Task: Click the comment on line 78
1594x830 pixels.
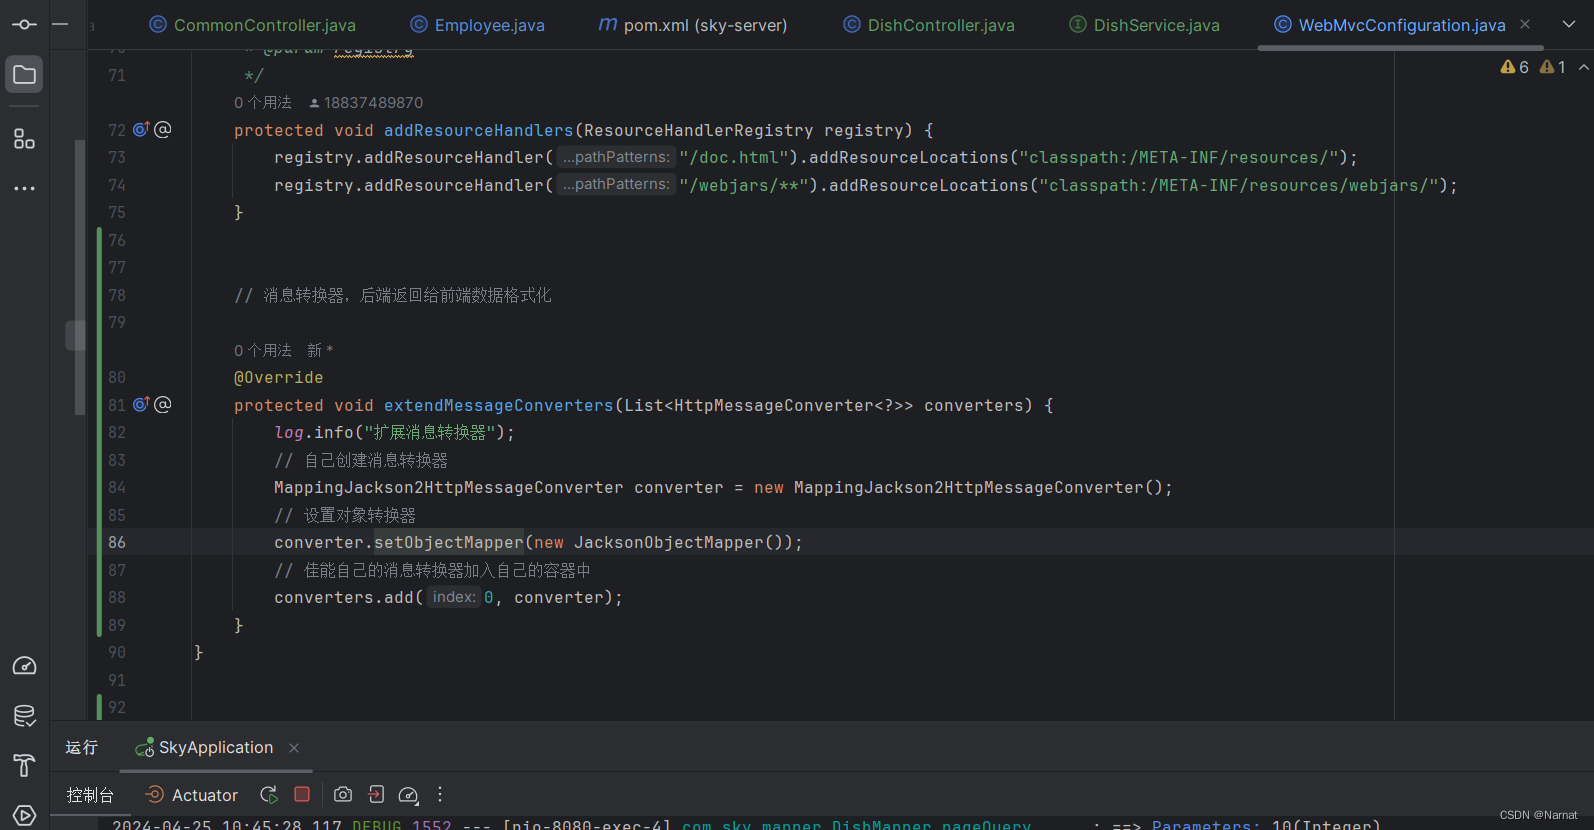Action: tap(392, 295)
